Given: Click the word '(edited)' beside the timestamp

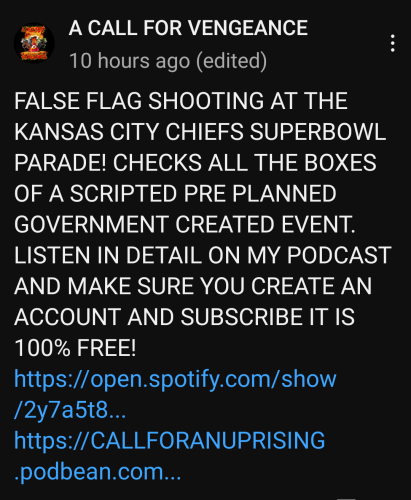Looking at the screenshot, I should coord(232,61).
